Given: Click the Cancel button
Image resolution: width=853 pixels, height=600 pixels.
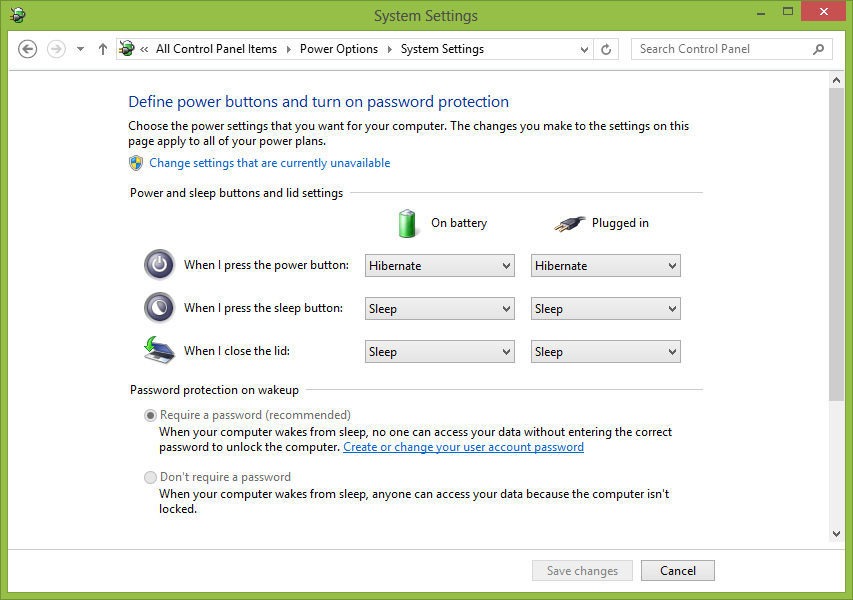Looking at the screenshot, I should [678, 571].
